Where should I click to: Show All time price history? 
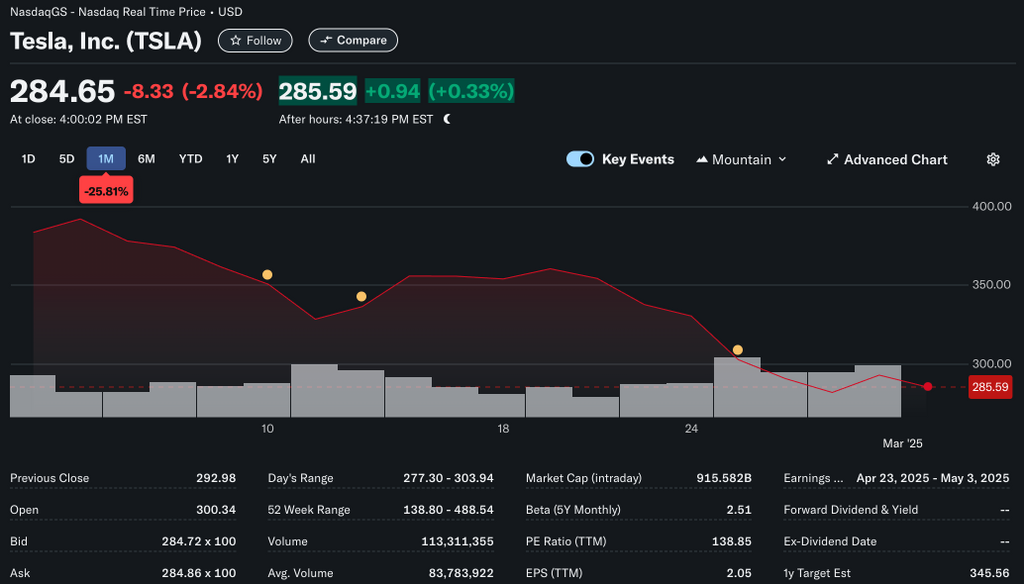[x=308, y=159]
